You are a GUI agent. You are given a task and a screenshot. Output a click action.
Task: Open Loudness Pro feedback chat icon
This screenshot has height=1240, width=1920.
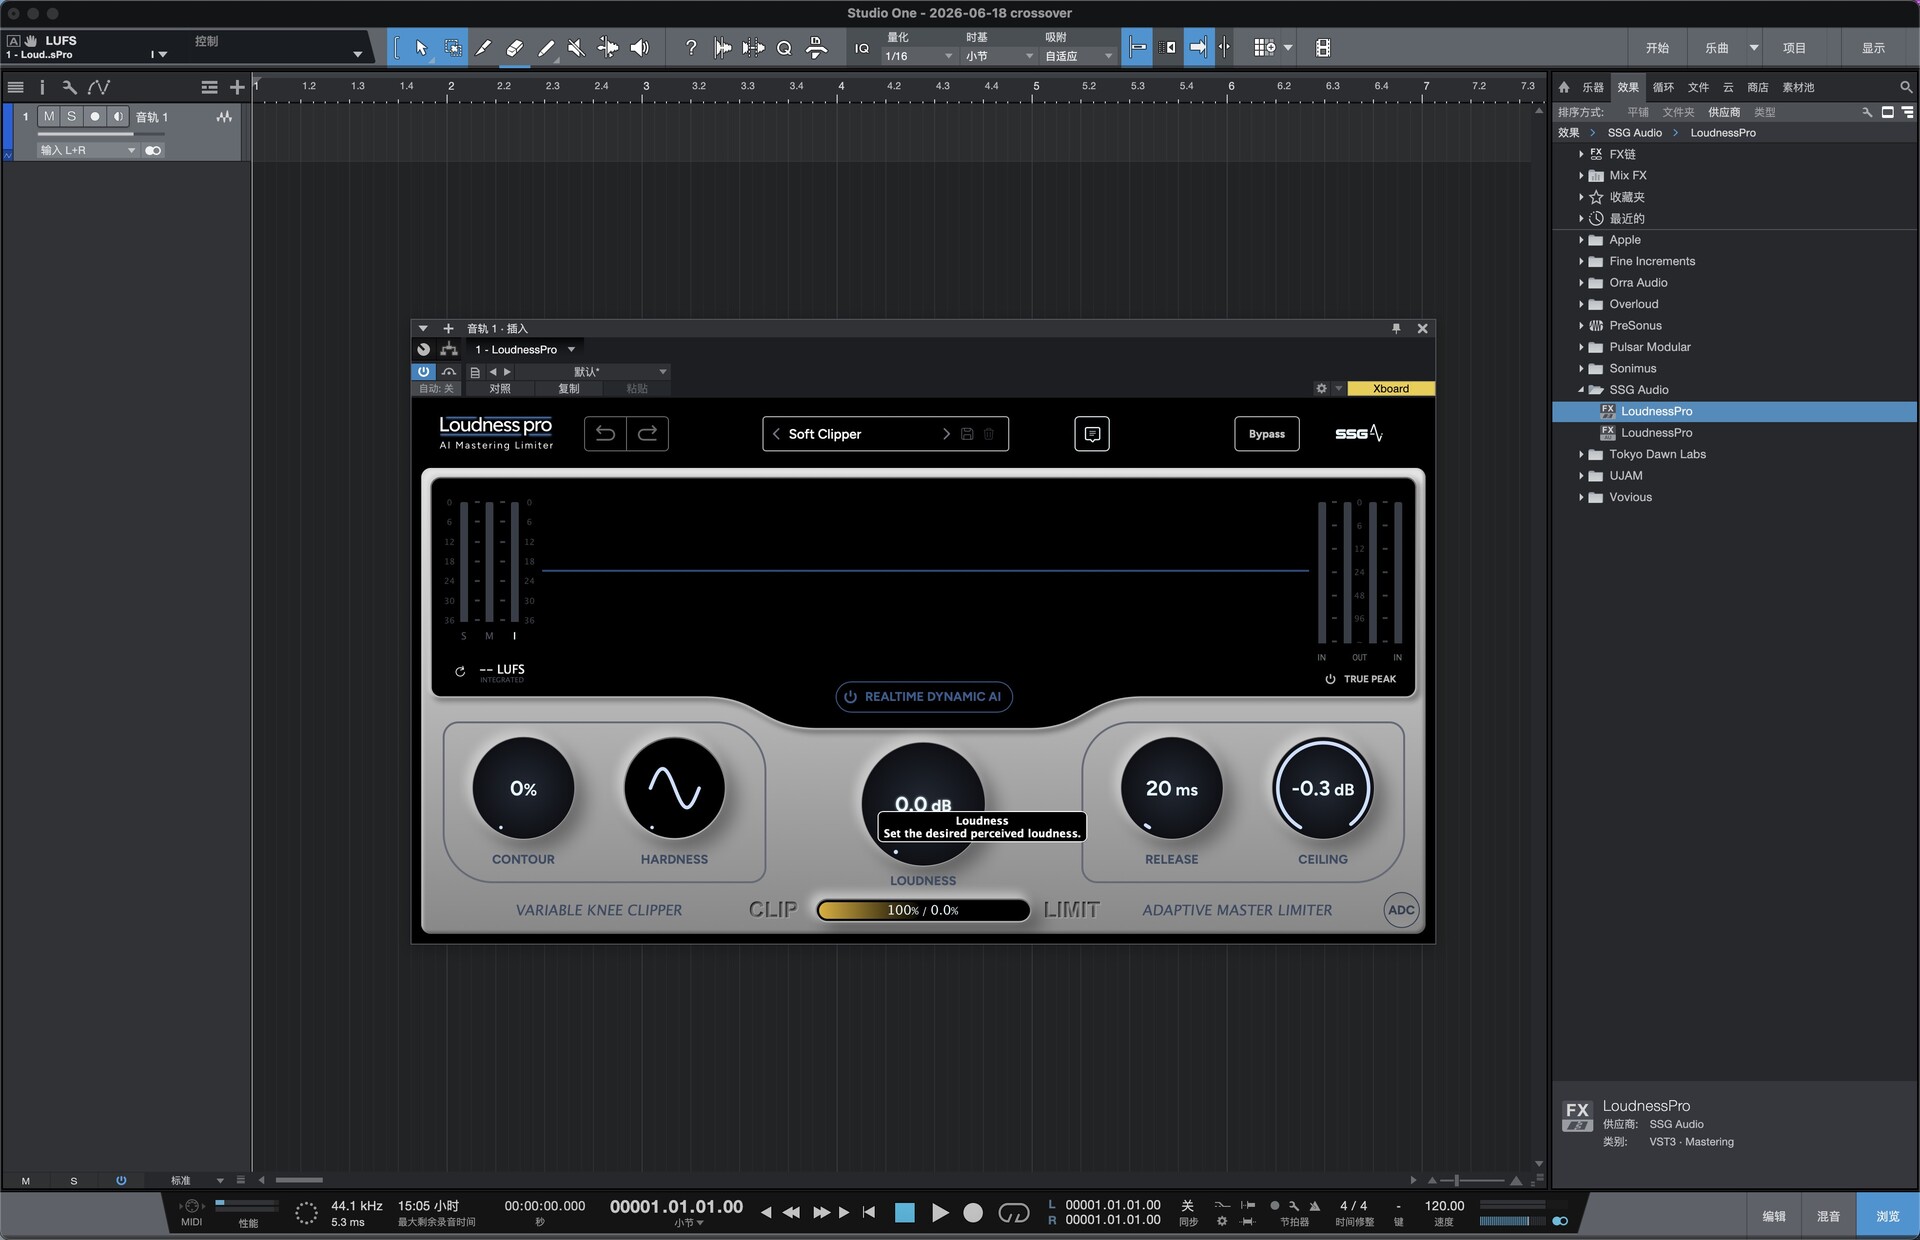(1092, 434)
